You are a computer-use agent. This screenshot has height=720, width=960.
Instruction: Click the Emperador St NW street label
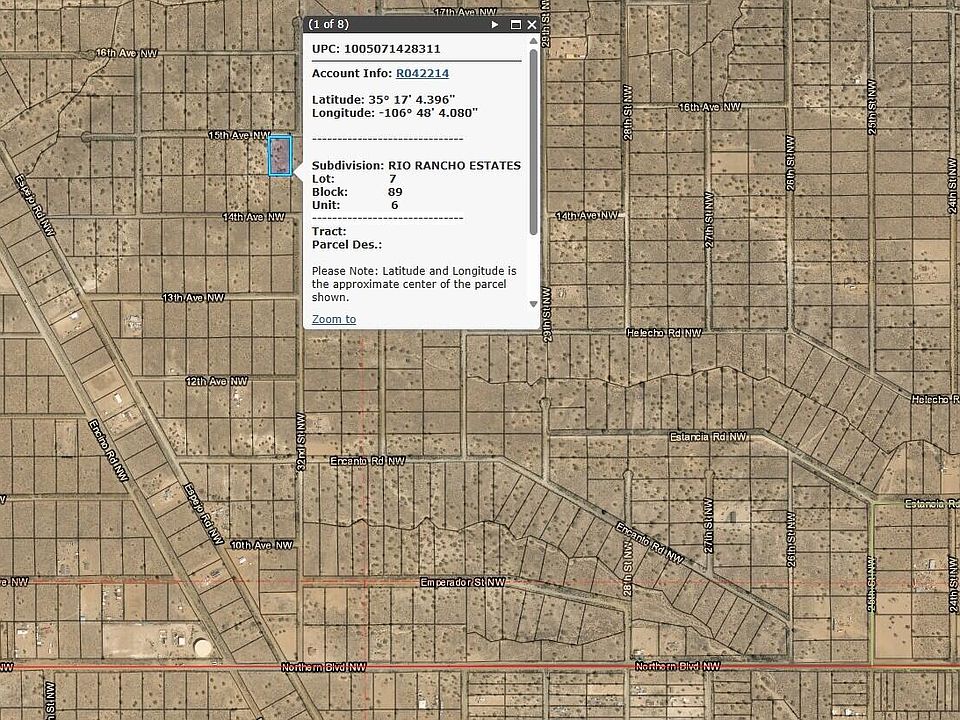(x=462, y=581)
